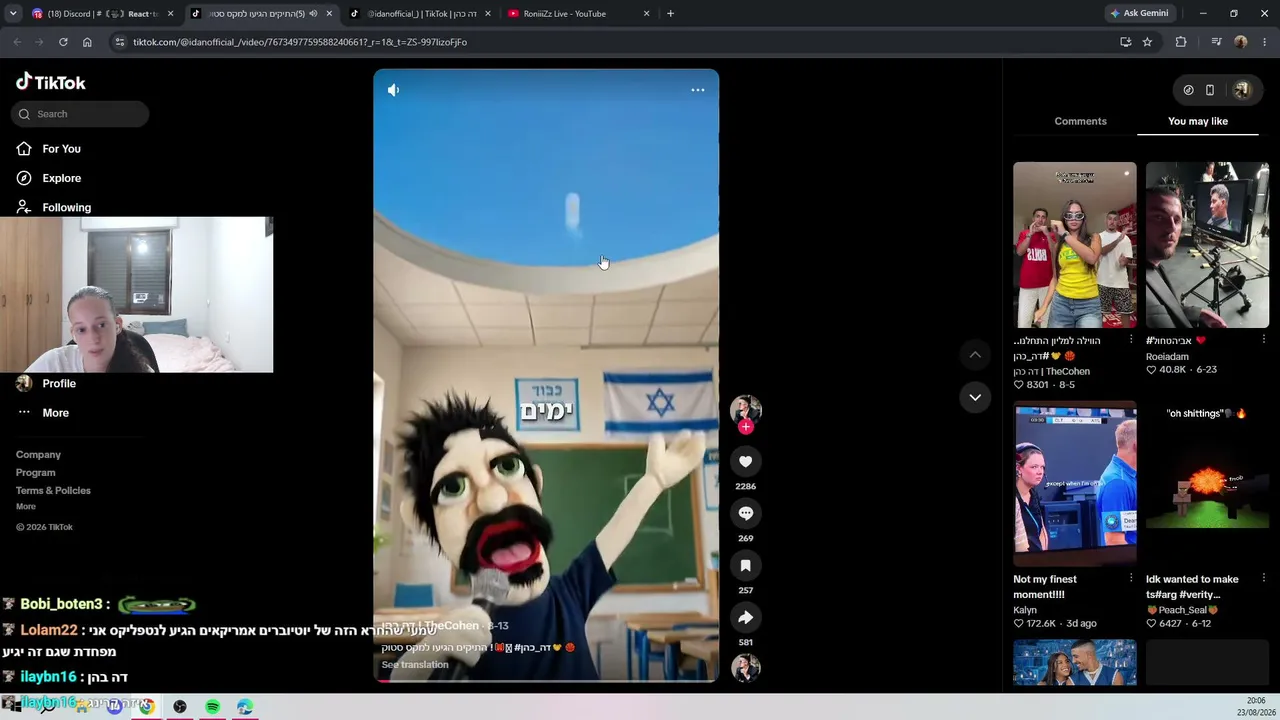Viewport: 1280px width, 720px height.
Task: Open Spotify from the taskbar
Action: coord(213,707)
